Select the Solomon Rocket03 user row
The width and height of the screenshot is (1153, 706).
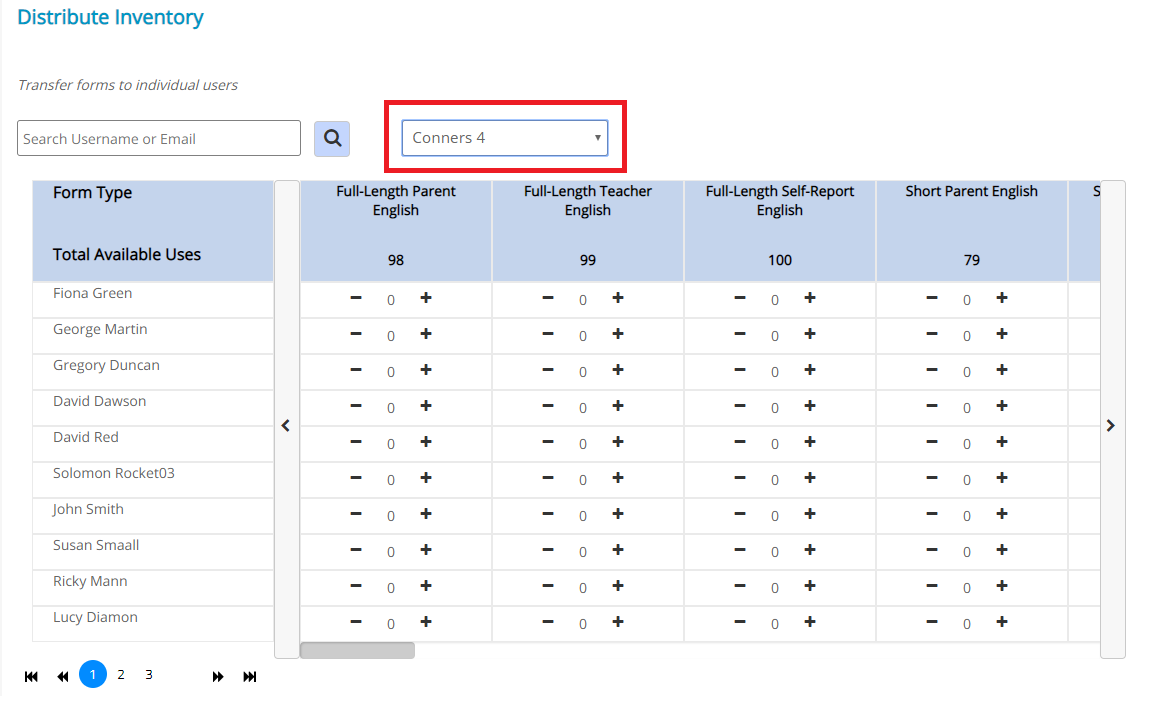coord(153,480)
